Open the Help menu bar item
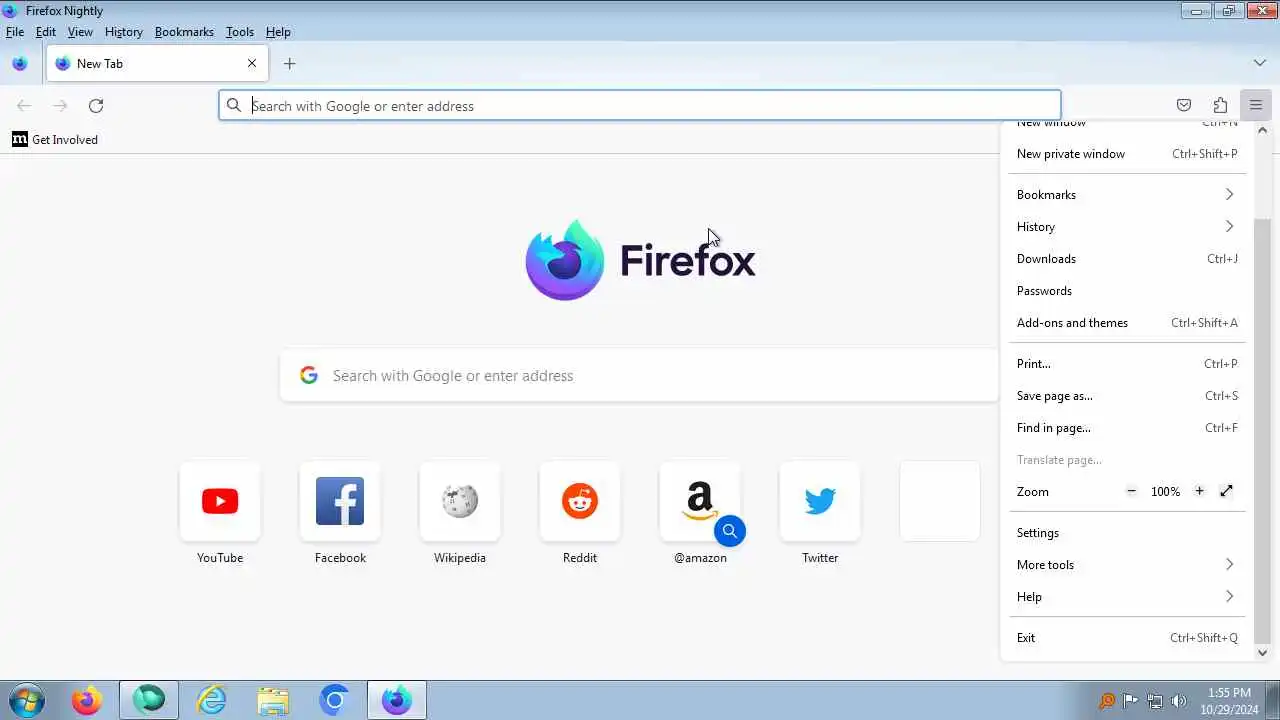The image size is (1280, 720). pyautogui.click(x=278, y=32)
